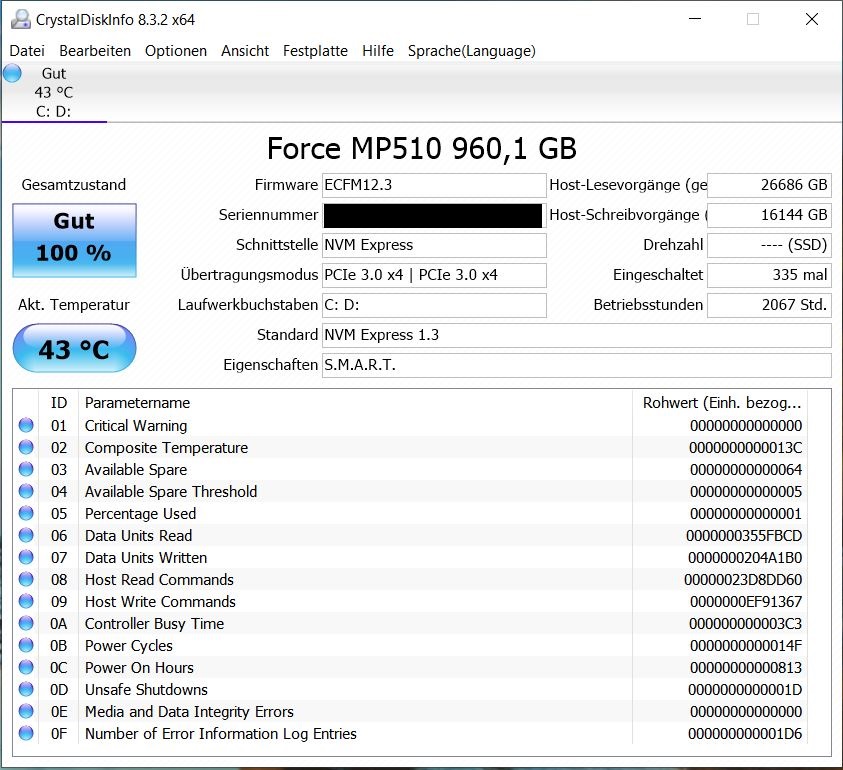Open the Sprache(Language) menu
This screenshot has height=770, width=843.
471,51
